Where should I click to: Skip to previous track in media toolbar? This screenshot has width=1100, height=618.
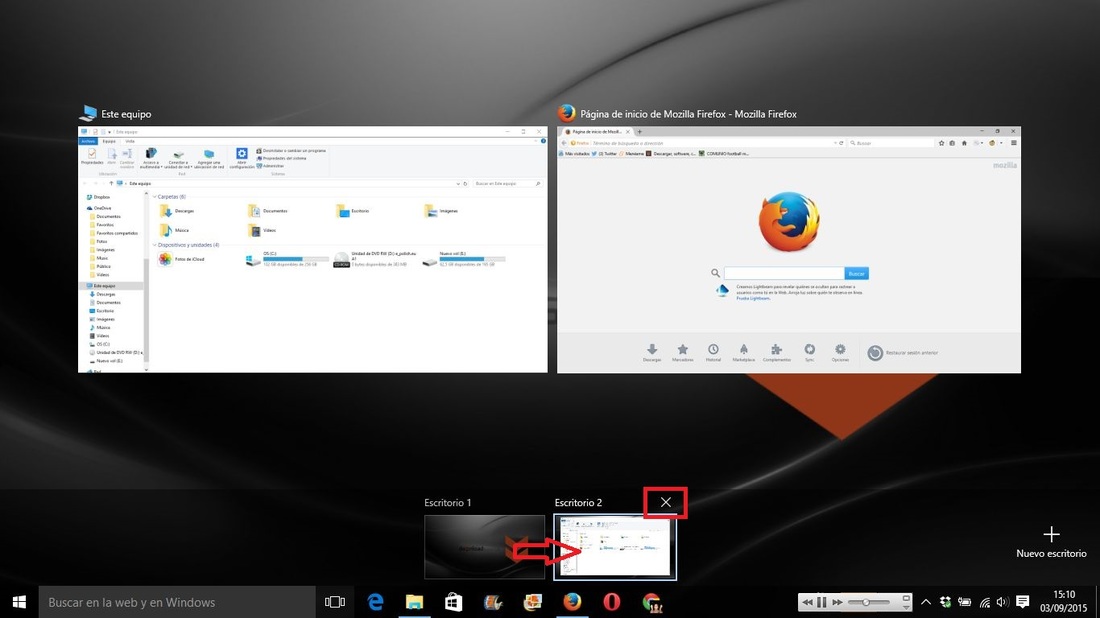(x=807, y=602)
